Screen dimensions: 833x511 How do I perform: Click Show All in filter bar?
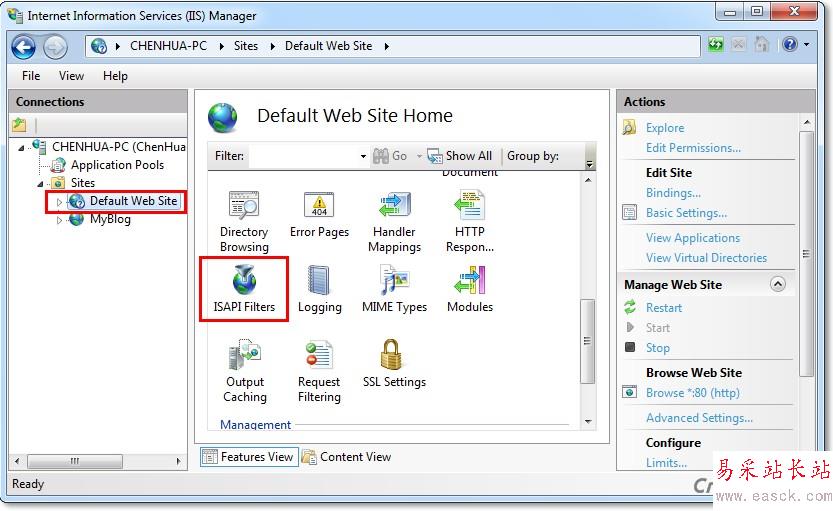460,156
